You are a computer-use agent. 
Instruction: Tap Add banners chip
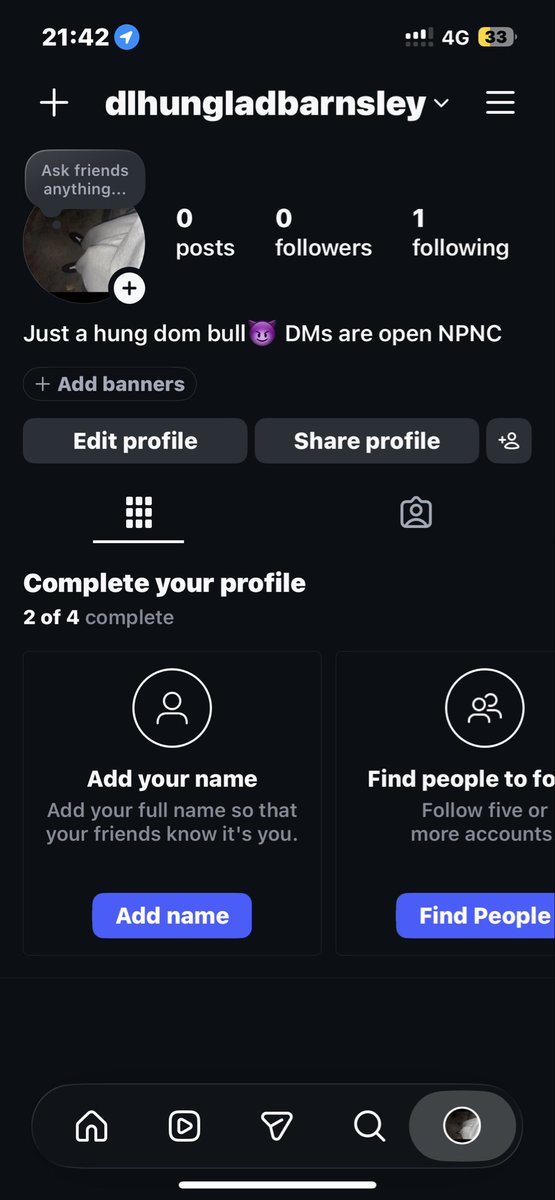click(110, 384)
